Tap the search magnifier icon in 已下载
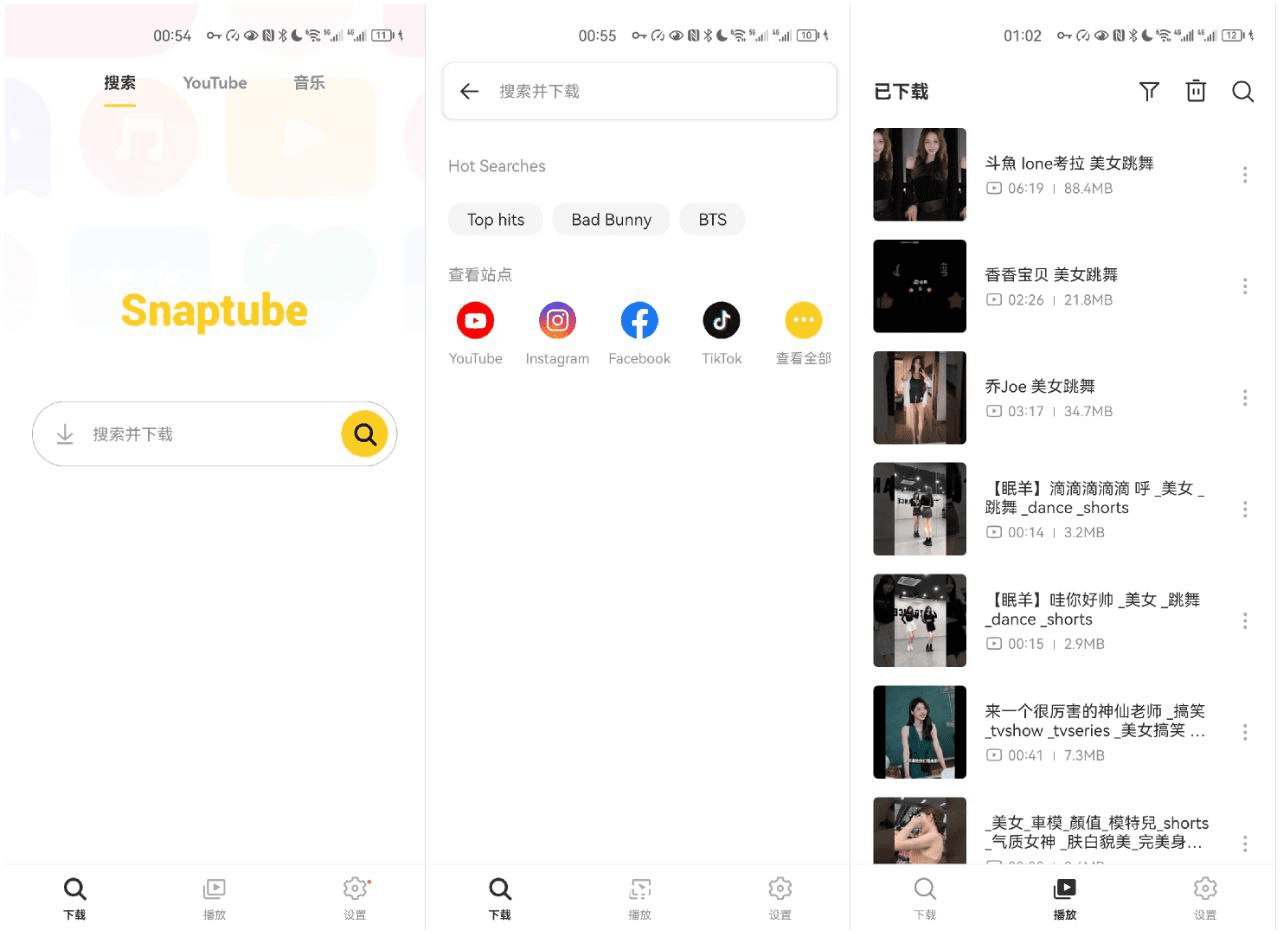The width and height of the screenshot is (1280, 934). coord(1243,91)
